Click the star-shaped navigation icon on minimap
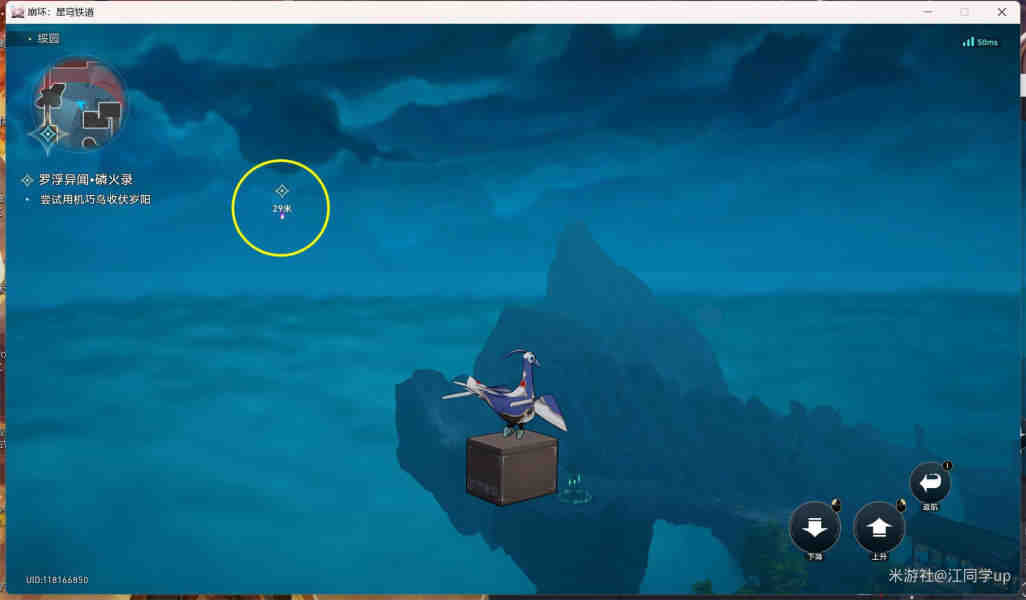This screenshot has width=1026, height=600. [49, 133]
